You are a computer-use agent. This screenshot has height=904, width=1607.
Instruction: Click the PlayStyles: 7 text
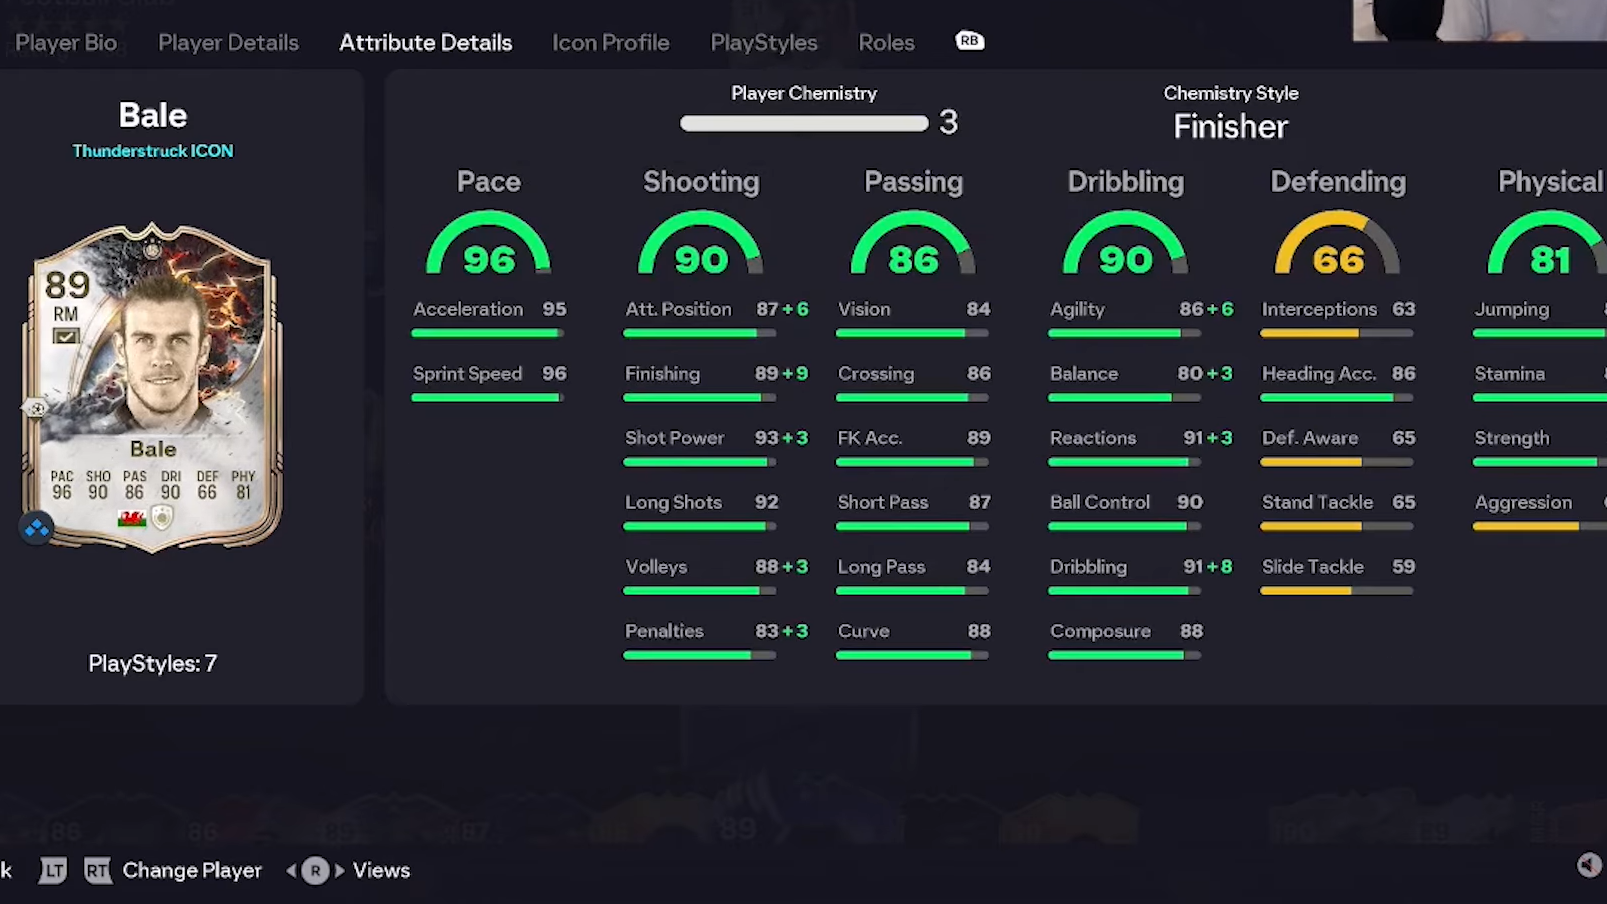pos(152,664)
